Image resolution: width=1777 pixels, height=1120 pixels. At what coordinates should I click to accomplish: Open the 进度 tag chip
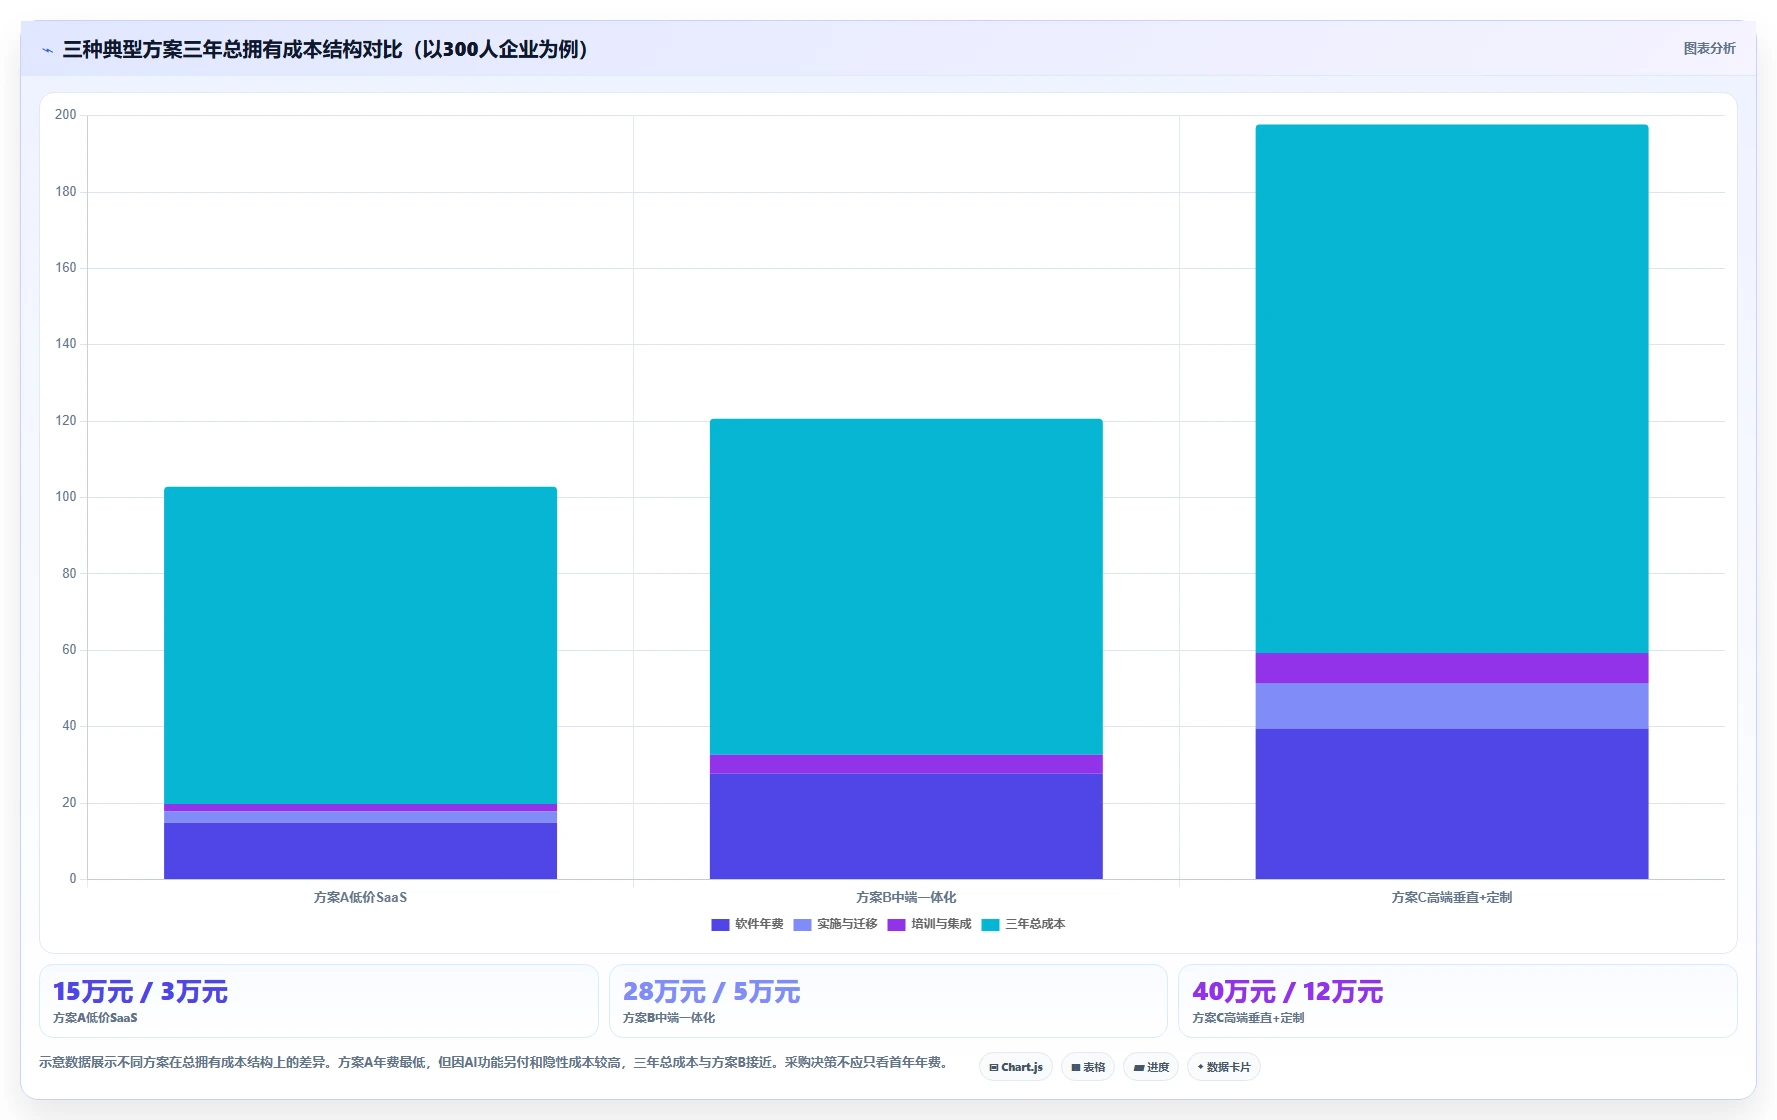tap(1151, 1067)
